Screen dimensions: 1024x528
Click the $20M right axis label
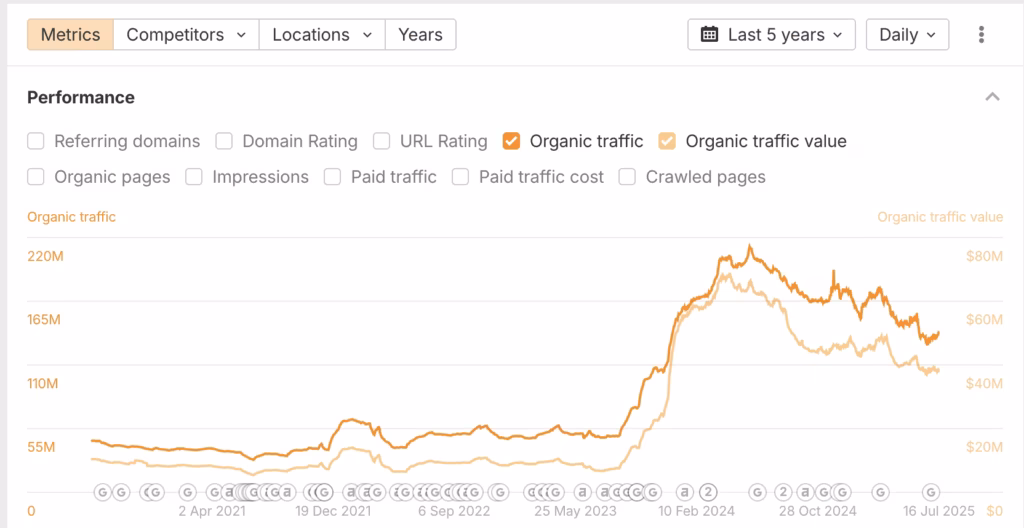984,448
